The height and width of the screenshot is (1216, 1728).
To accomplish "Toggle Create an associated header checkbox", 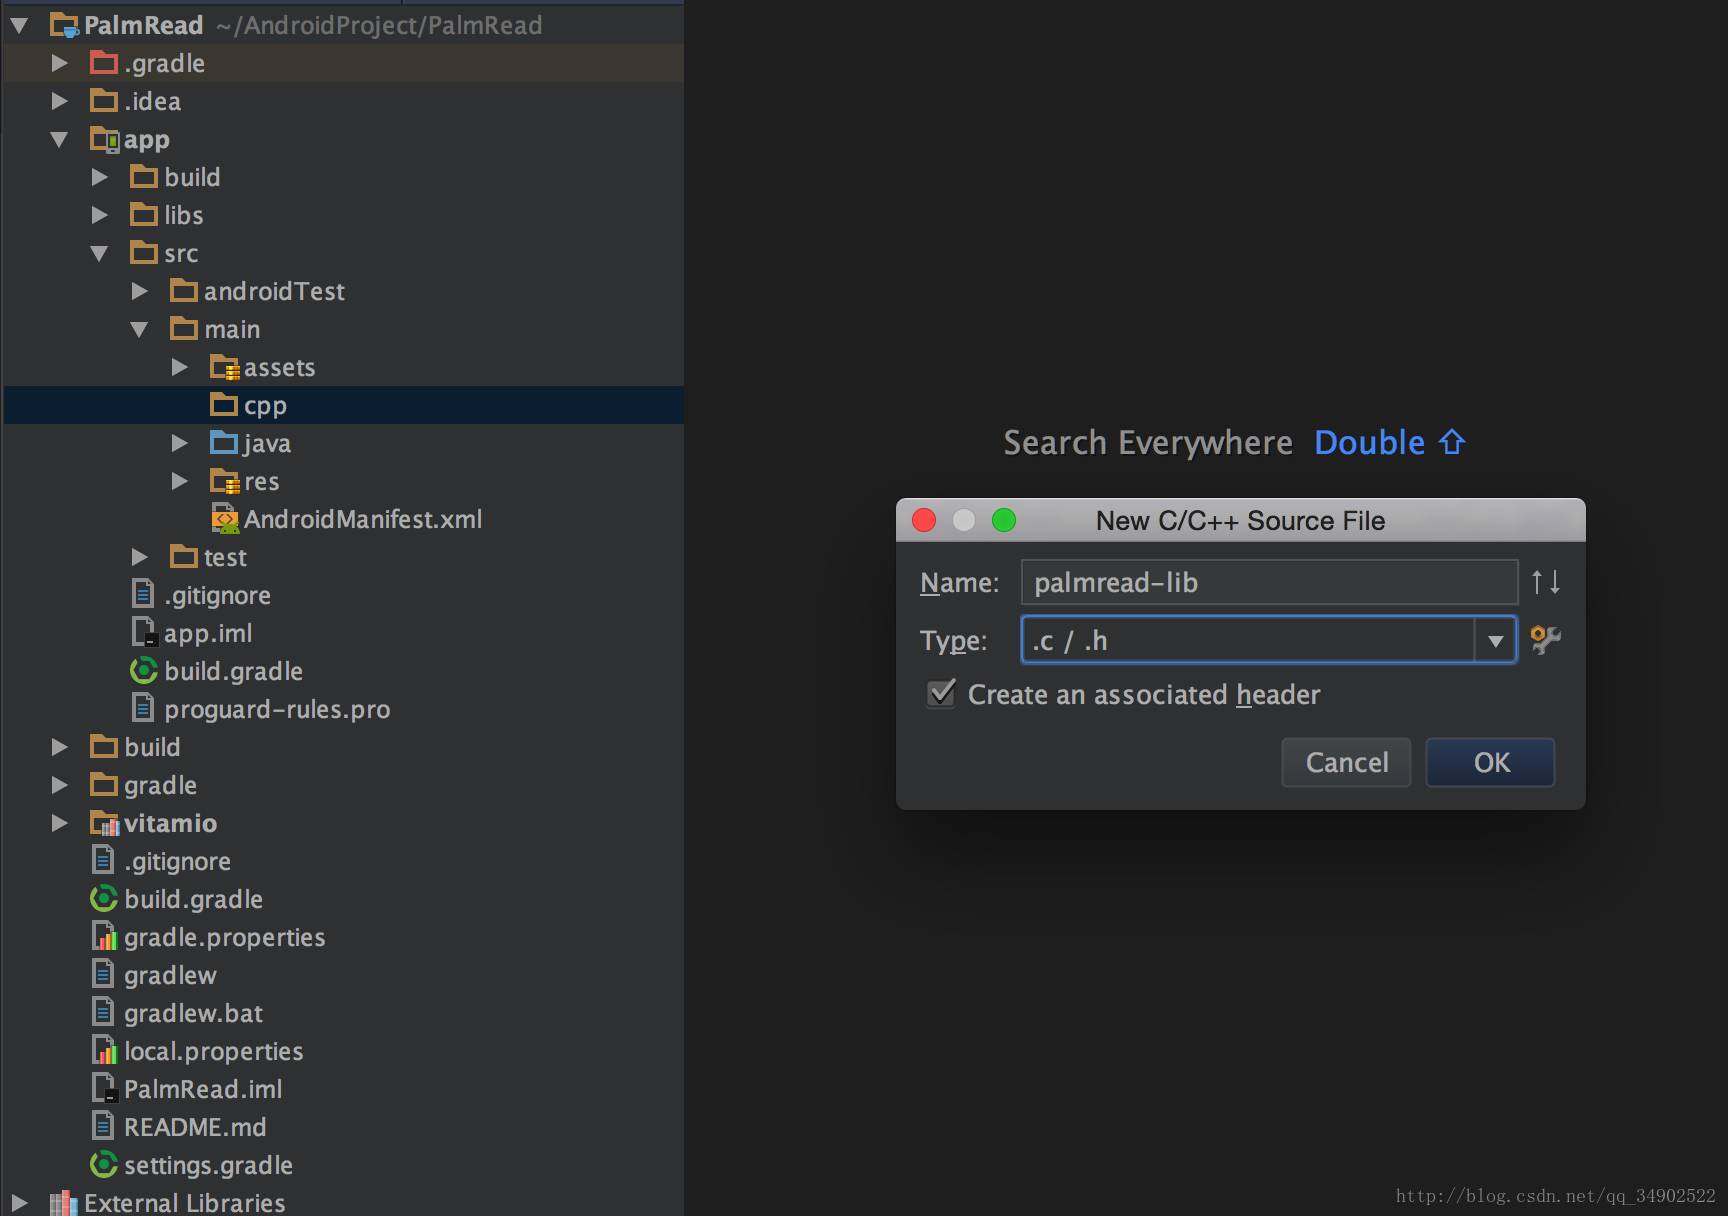I will (941, 694).
